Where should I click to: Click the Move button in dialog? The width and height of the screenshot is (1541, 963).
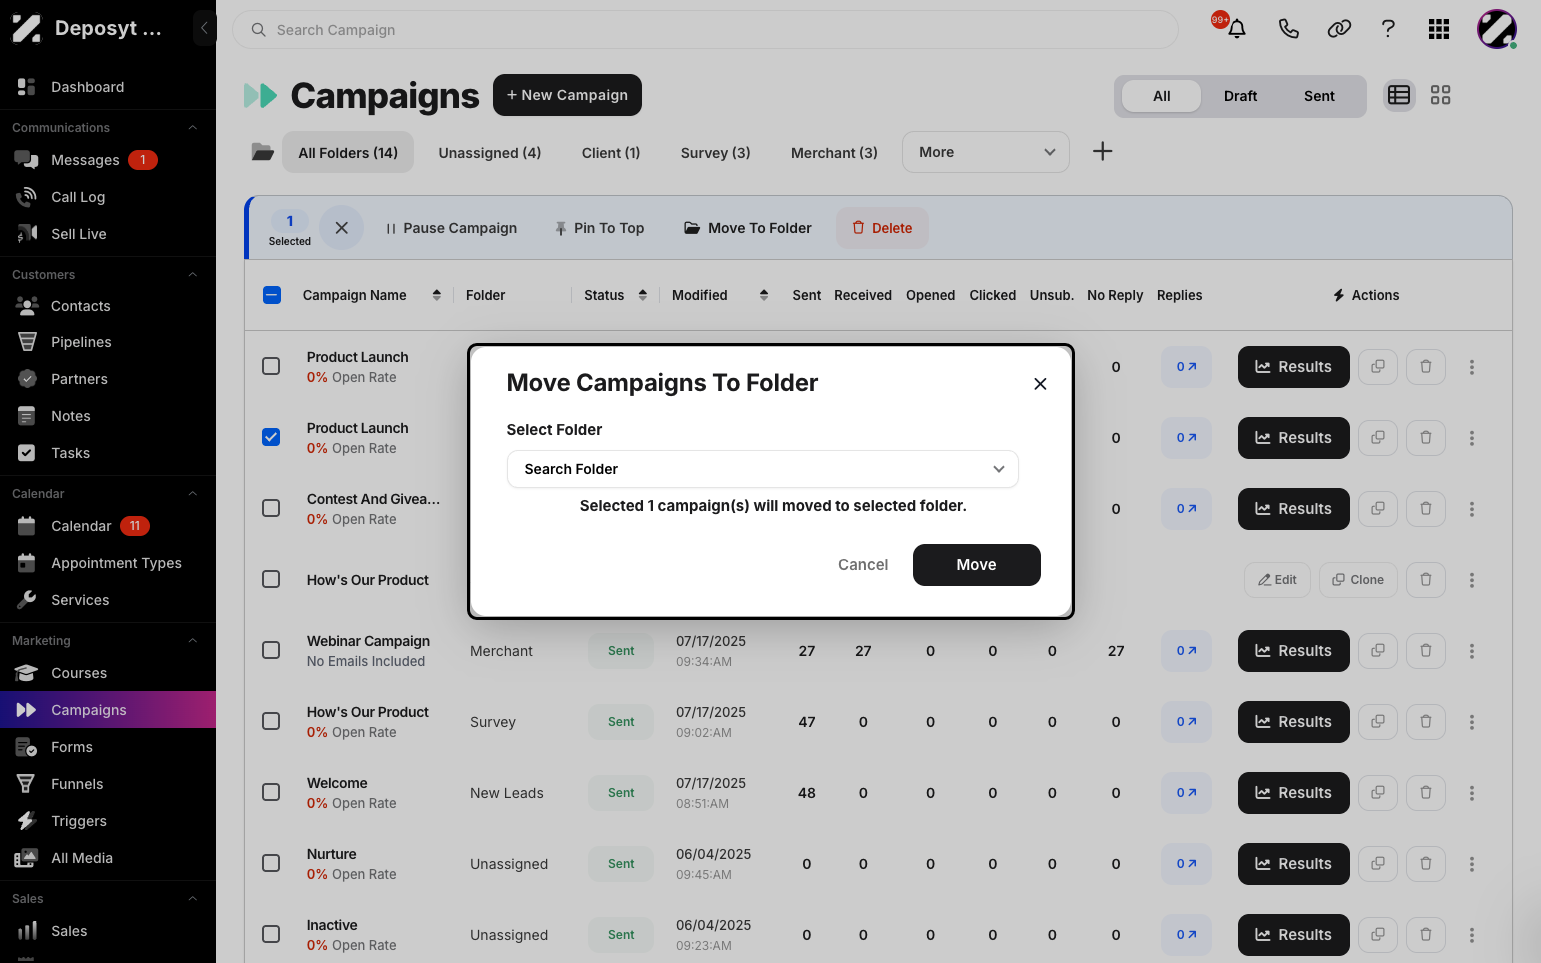point(976,565)
